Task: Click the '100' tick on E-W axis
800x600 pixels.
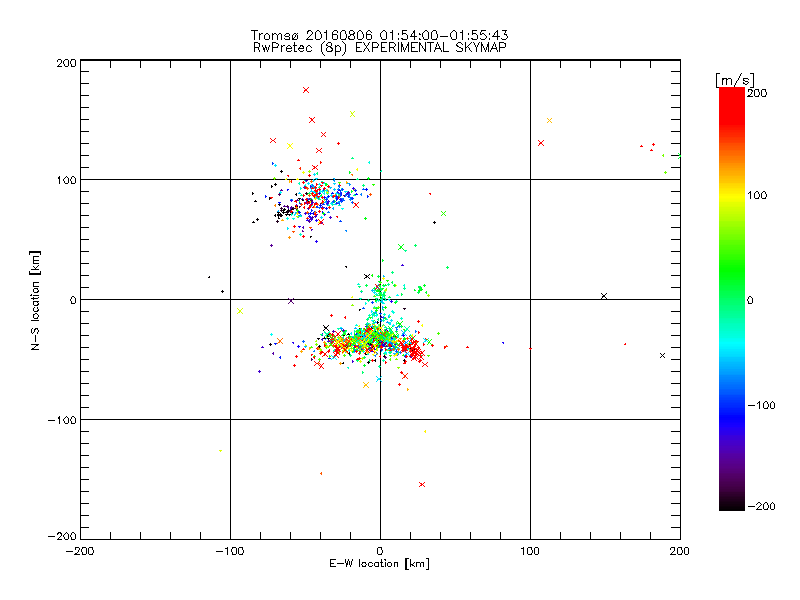Action: tap(530, 551)
